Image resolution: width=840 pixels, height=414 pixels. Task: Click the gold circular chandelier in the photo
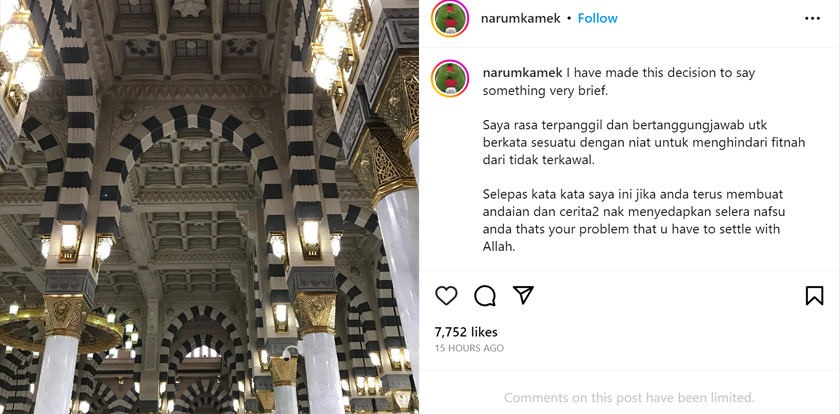61,330
